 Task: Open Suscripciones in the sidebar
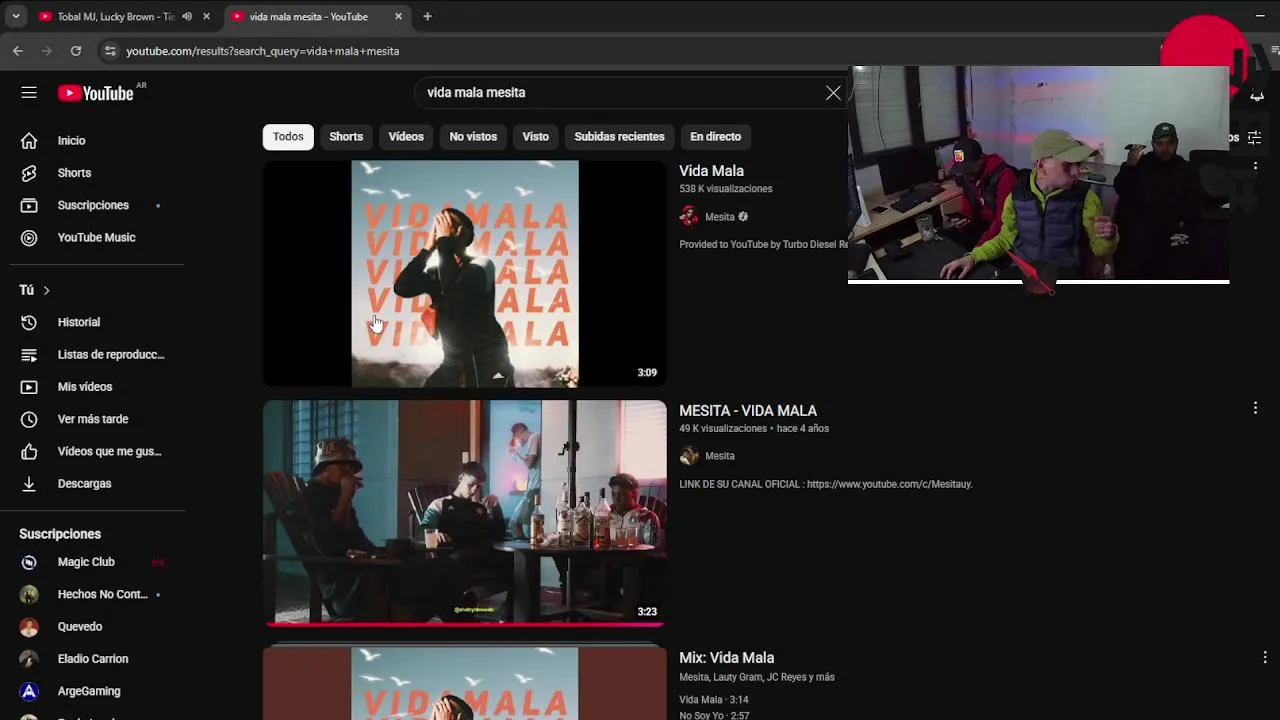pos(92,205)
